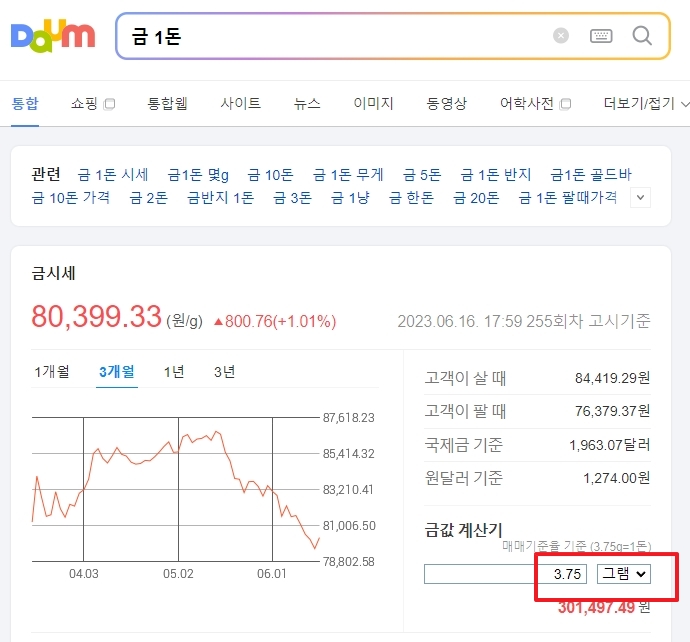Select the 1,963.07달러 international gold value
Viewport: 690px width, 642px height.
(x=609, y=445)
